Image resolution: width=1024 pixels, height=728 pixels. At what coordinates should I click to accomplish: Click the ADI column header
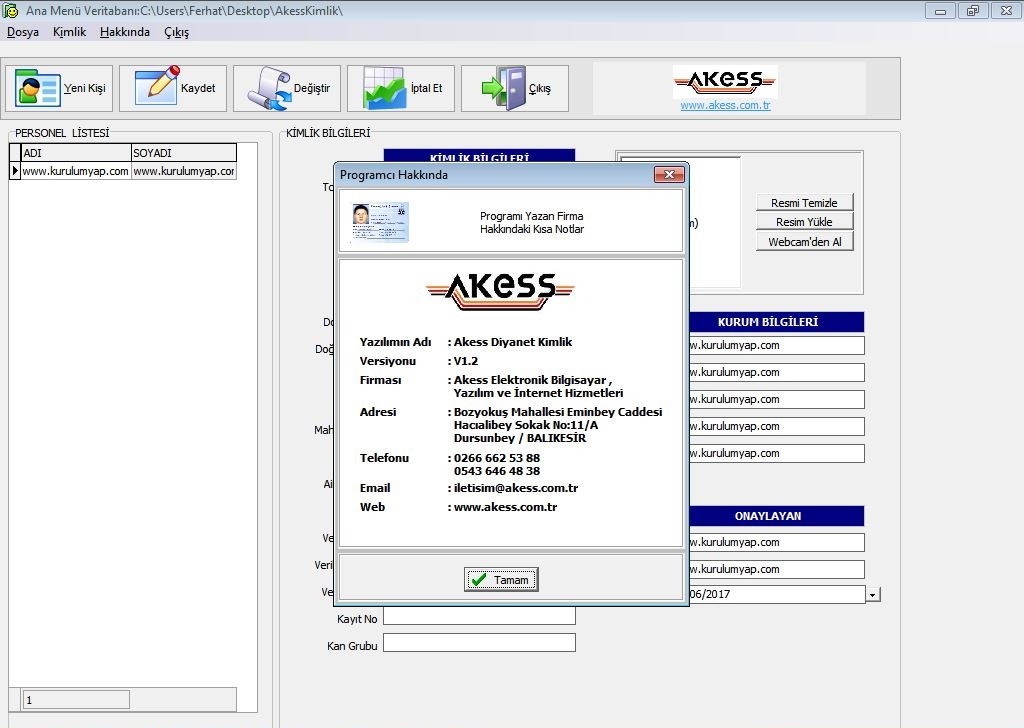[76, 153]
